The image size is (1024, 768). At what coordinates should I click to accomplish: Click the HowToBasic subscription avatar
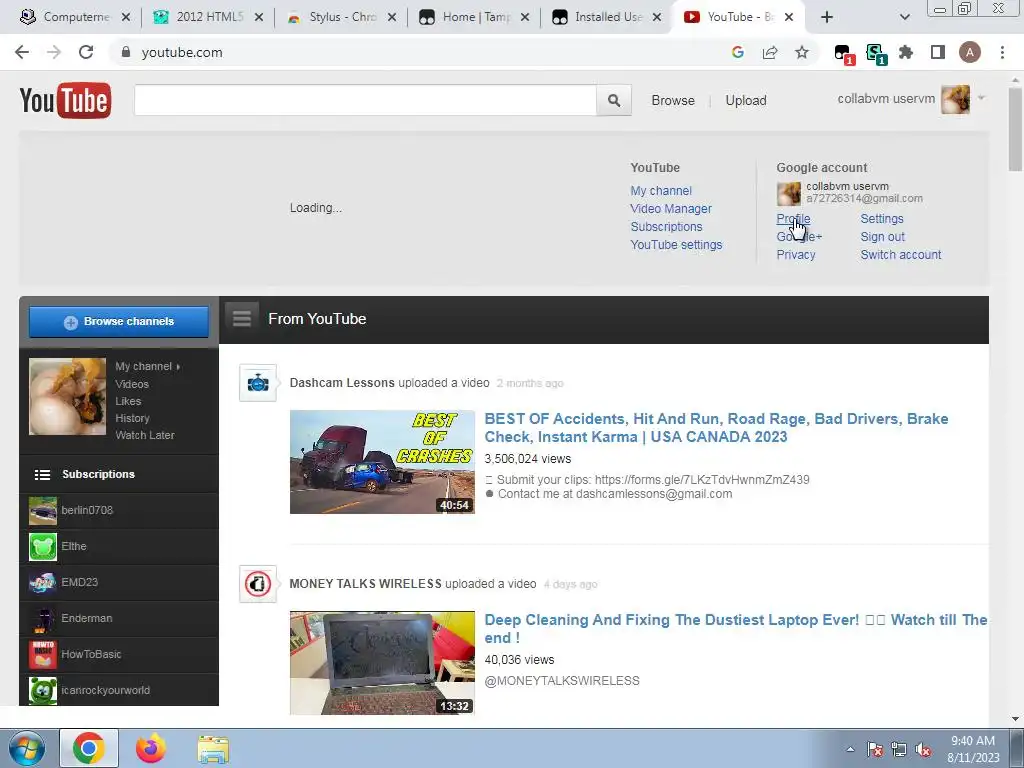[42, 654]
